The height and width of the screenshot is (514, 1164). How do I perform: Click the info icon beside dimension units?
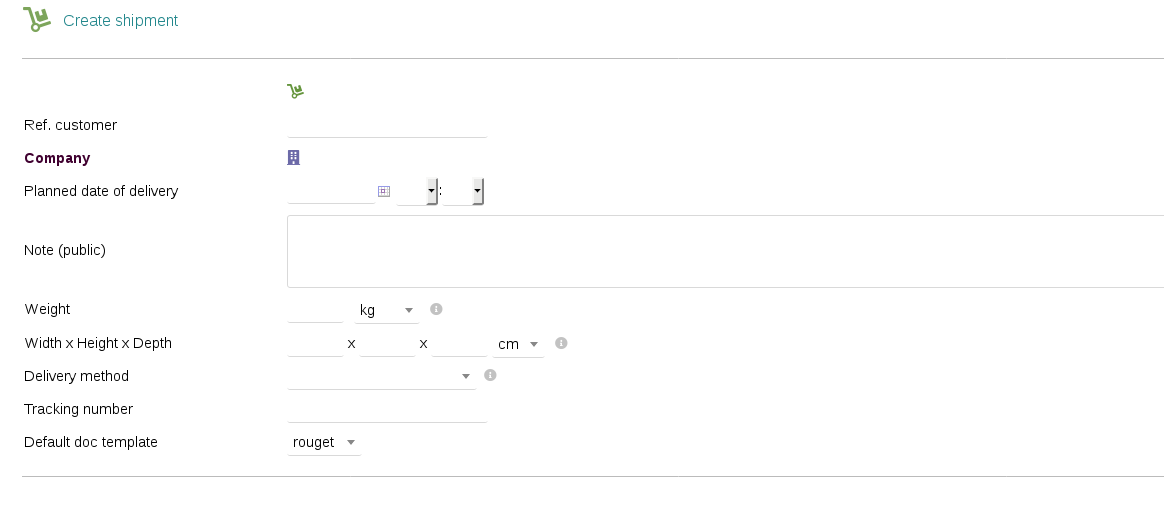561,343
